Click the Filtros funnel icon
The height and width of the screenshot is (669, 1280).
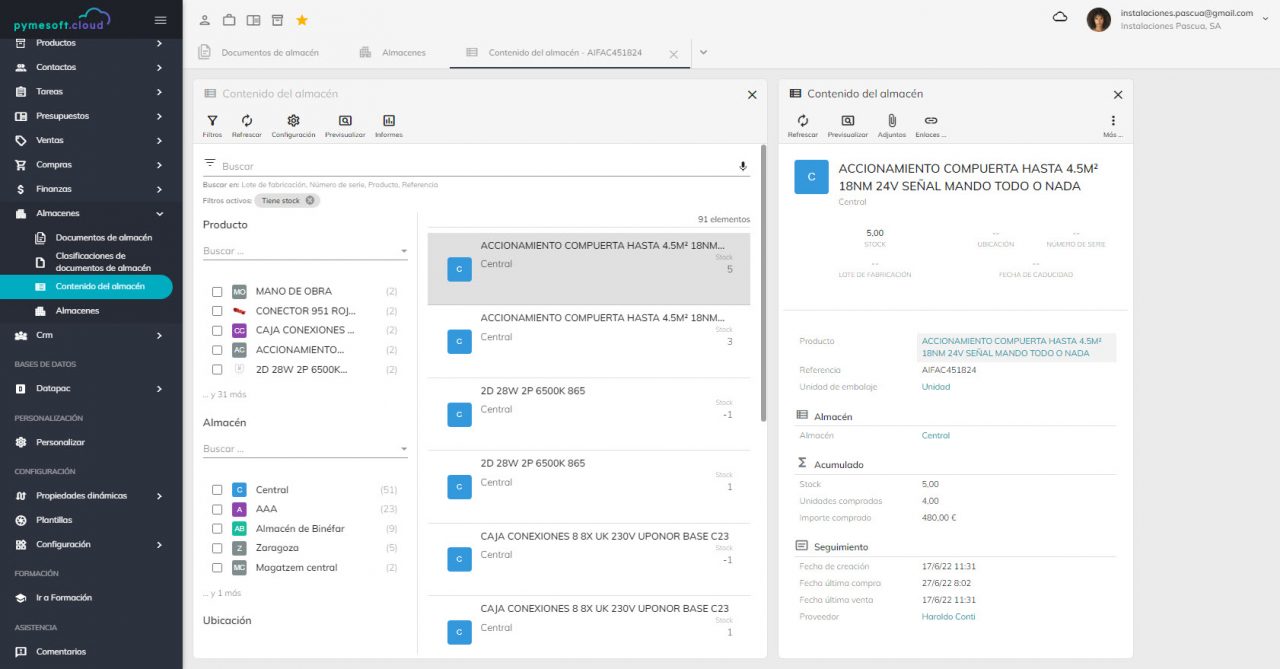(x=212, y=121)
